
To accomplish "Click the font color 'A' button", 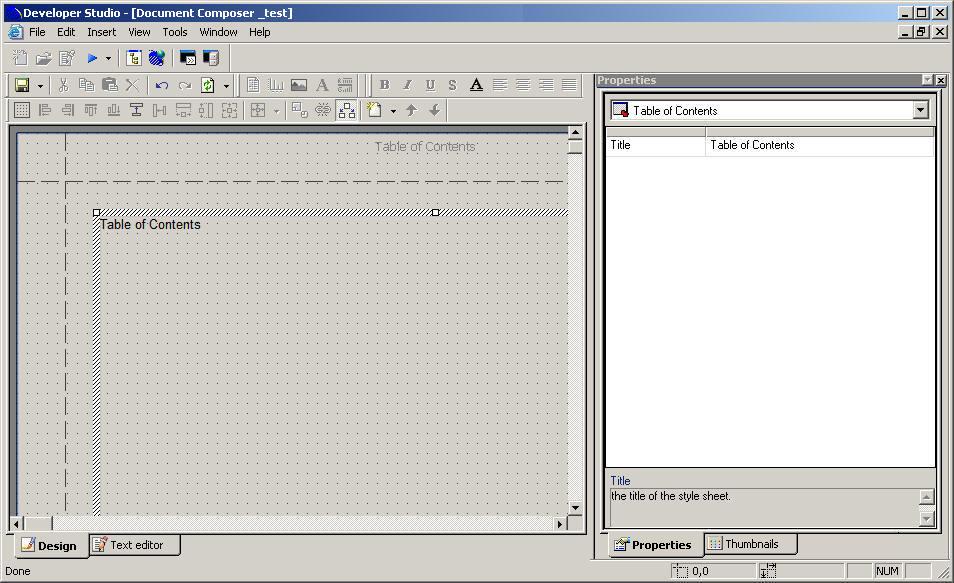I will point(476,85).
